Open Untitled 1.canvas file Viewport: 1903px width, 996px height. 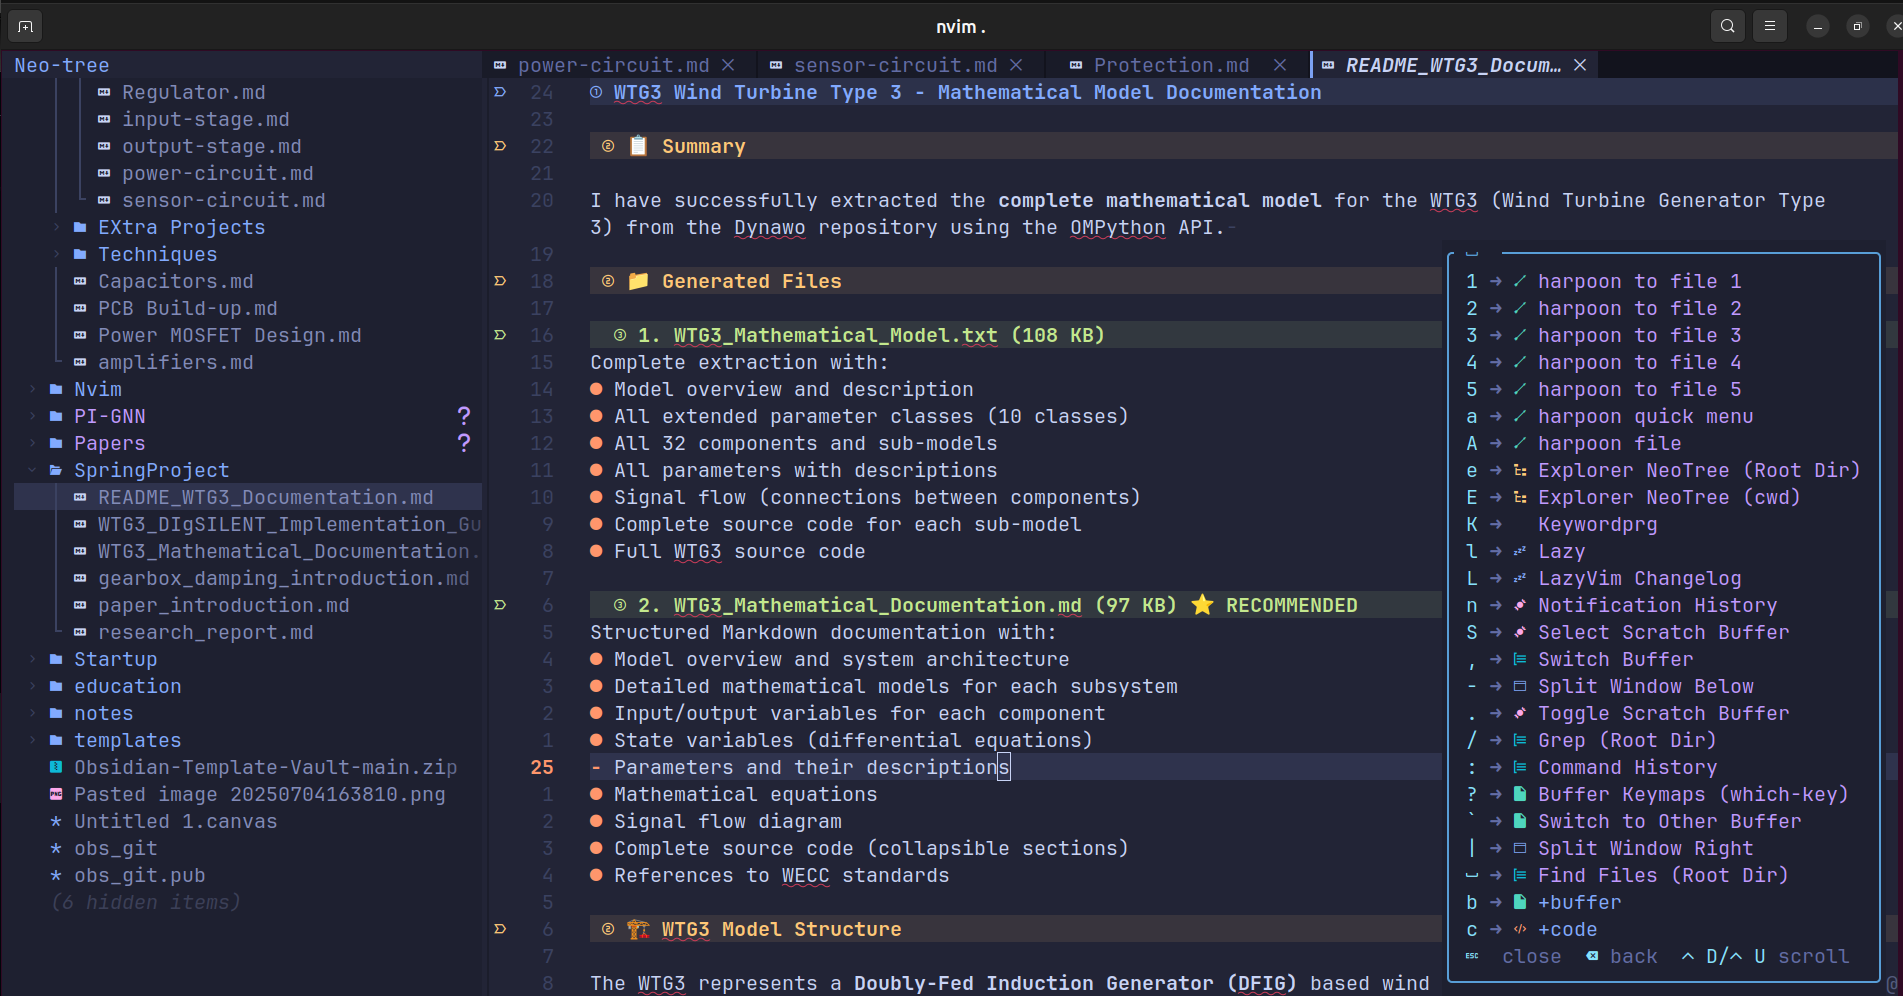(x=175, y=821)
